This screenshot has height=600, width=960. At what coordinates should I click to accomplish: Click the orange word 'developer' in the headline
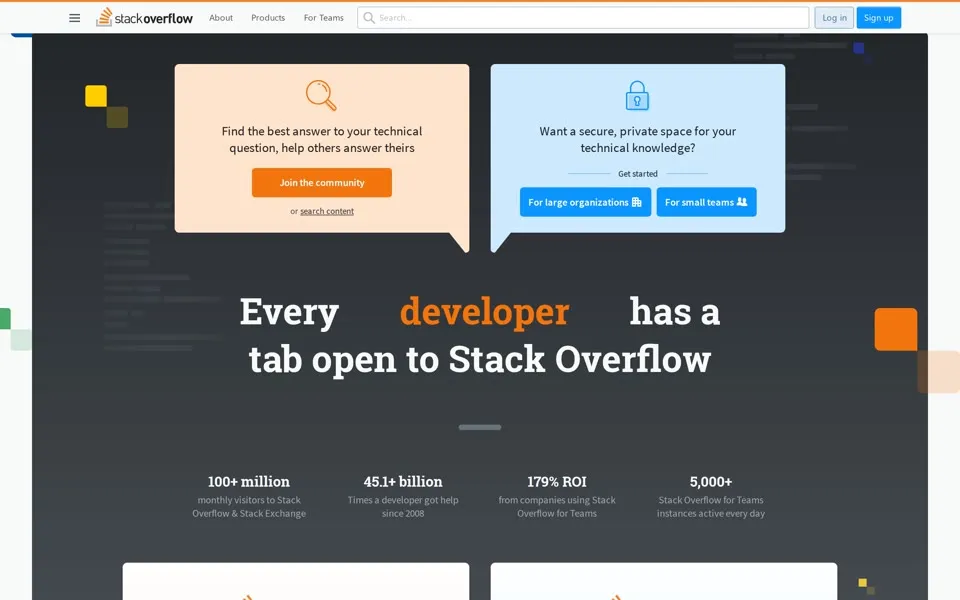tap(484, 312)
